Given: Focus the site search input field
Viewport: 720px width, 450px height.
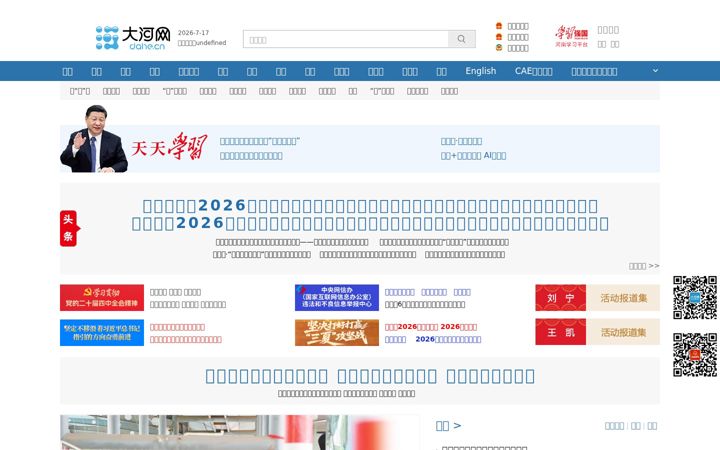Looking at the screenshot, I should click(x=346, y=39).
